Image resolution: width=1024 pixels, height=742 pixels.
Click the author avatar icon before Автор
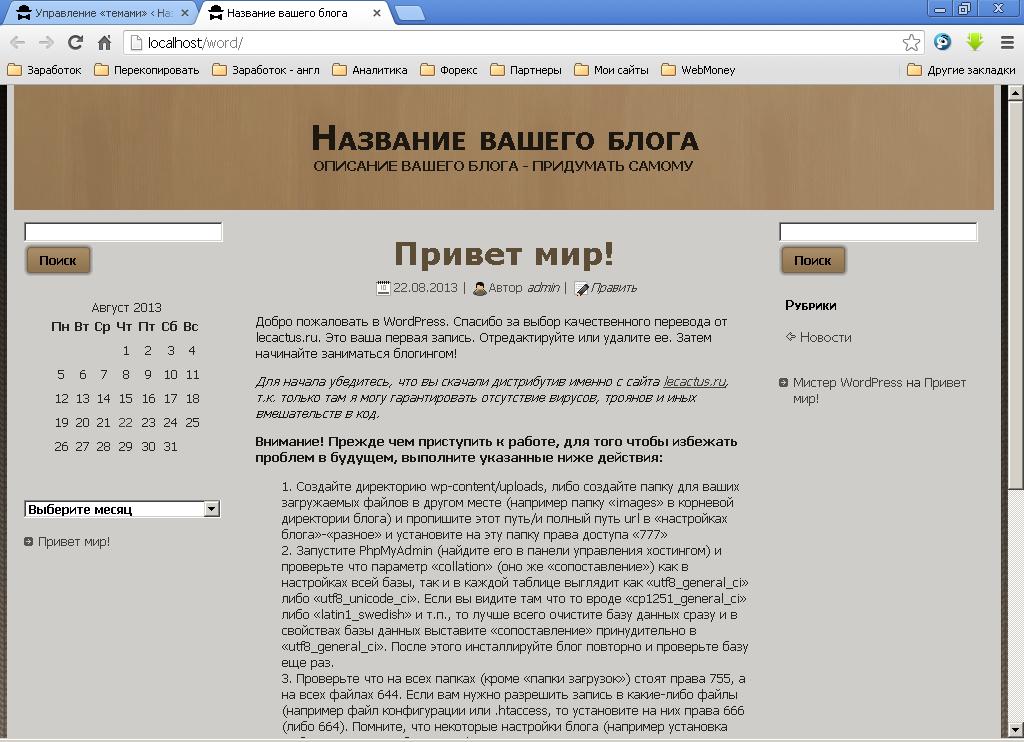(x=479, y=288)
